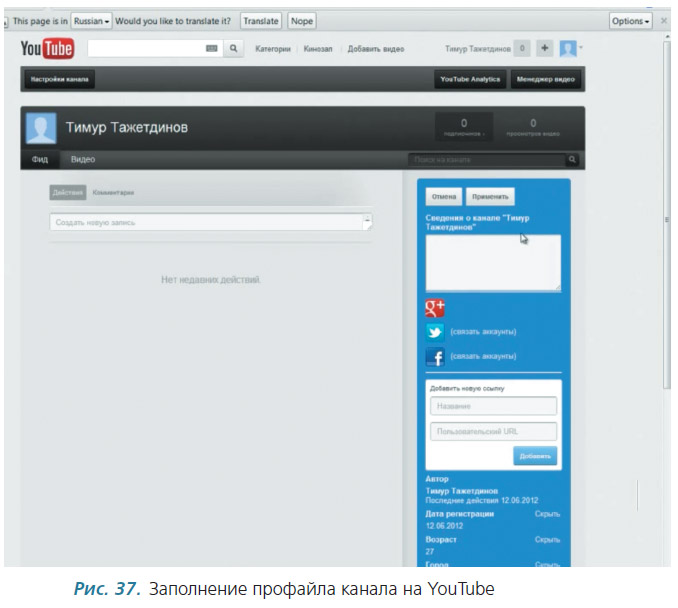Click the Название link field
The image size is (678, 608).
[x=493, y=406]
